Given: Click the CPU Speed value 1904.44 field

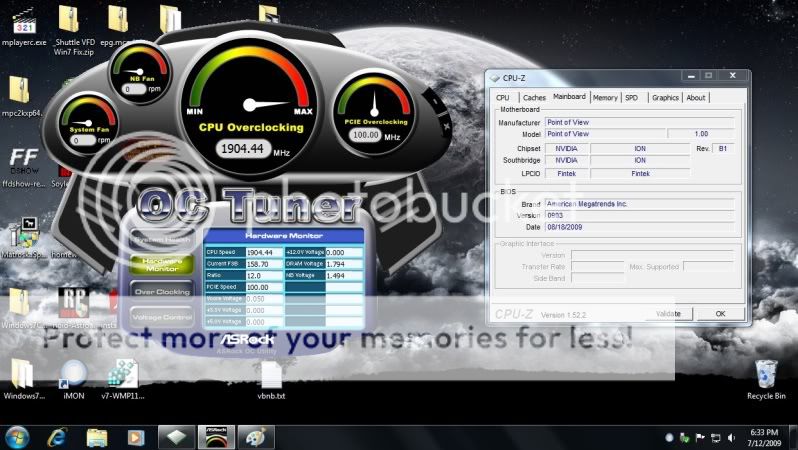Looking at the screenshot, I should pyautogui.click(x=265, y=252).
